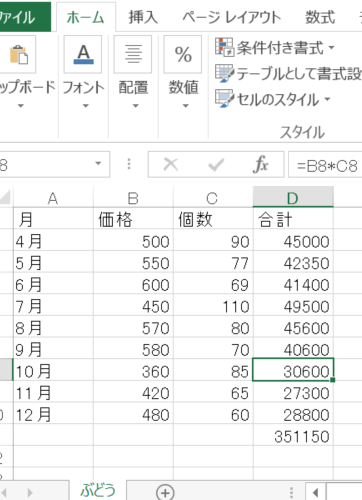362x500 pixels.
Task: Click the horizontal scrollbar left arrow
Action: pyautogui.click(x=315, y=492)
